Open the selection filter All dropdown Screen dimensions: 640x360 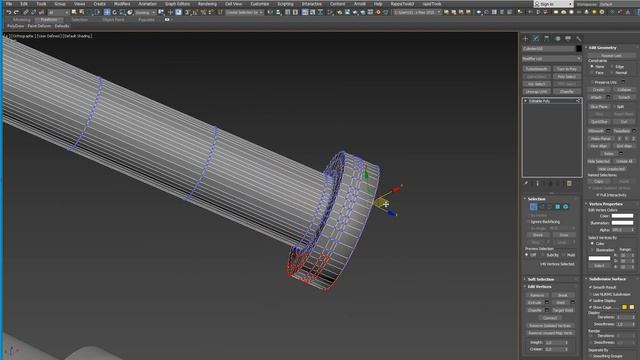tap(58, 13)
